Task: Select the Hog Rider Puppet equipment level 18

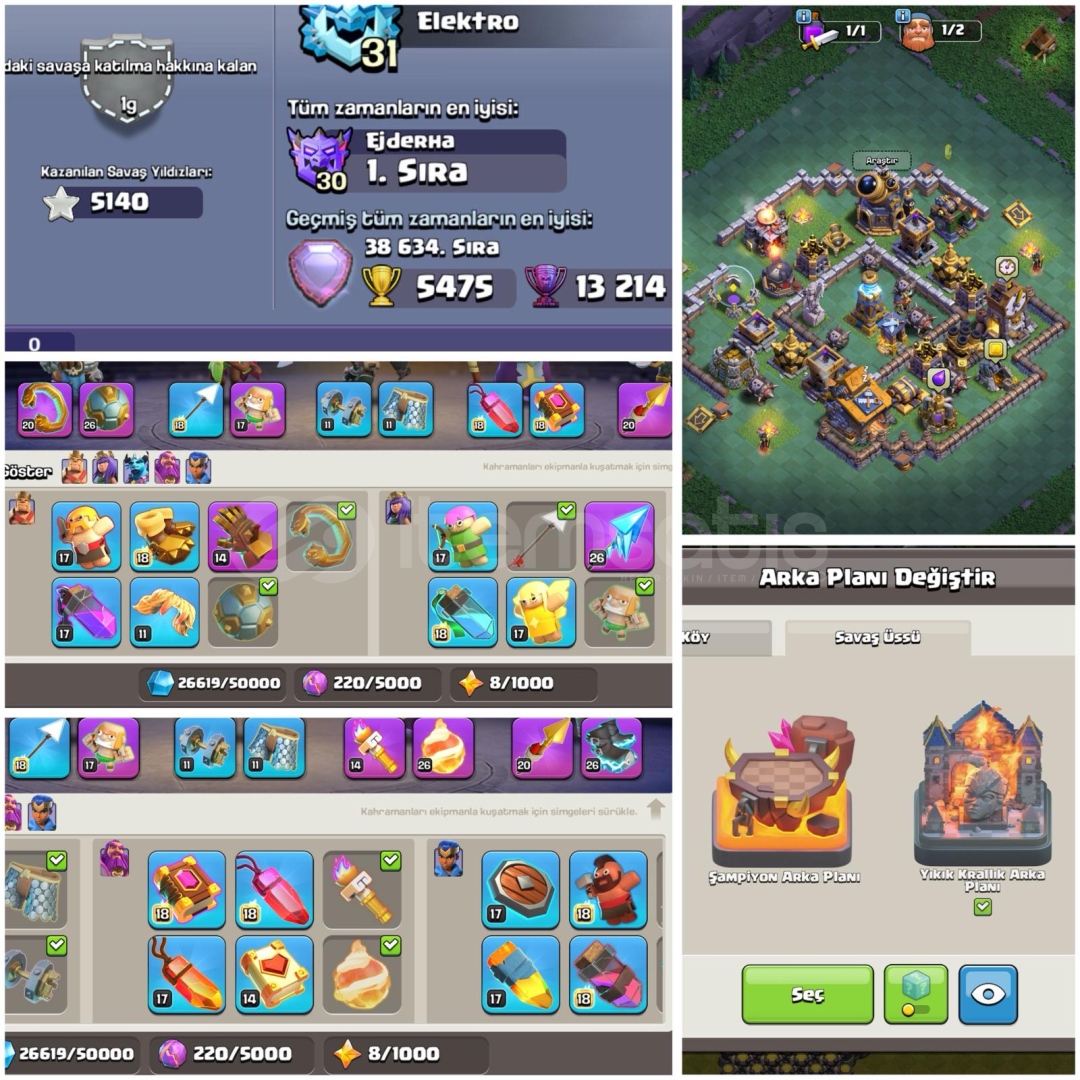Action: pyautogui.click(x=608, y=890)
